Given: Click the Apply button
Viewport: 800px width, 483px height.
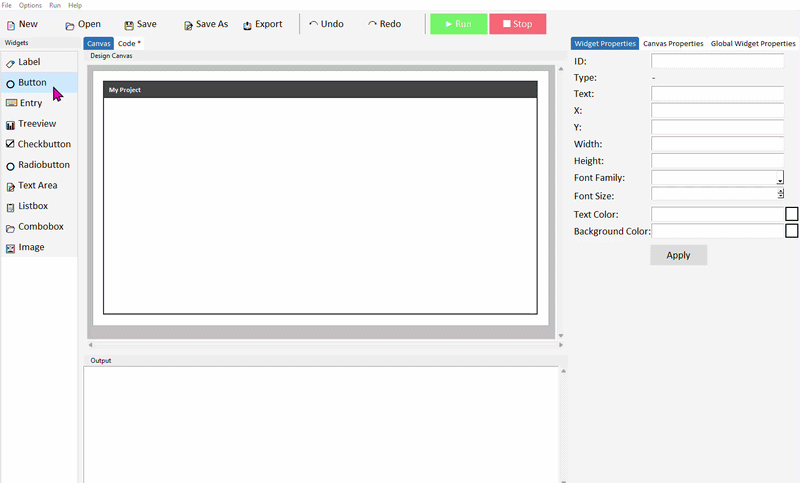Looking at the screenshot, I should click(679, 255).
